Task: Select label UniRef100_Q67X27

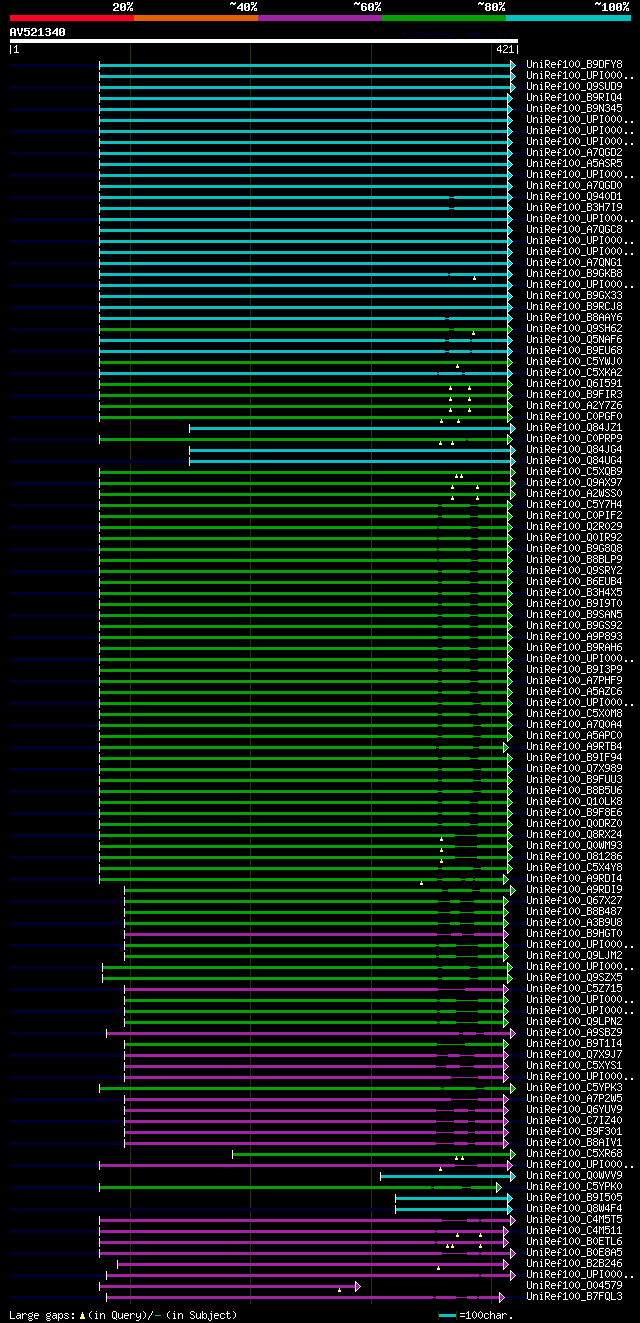Action: (574, 901)
